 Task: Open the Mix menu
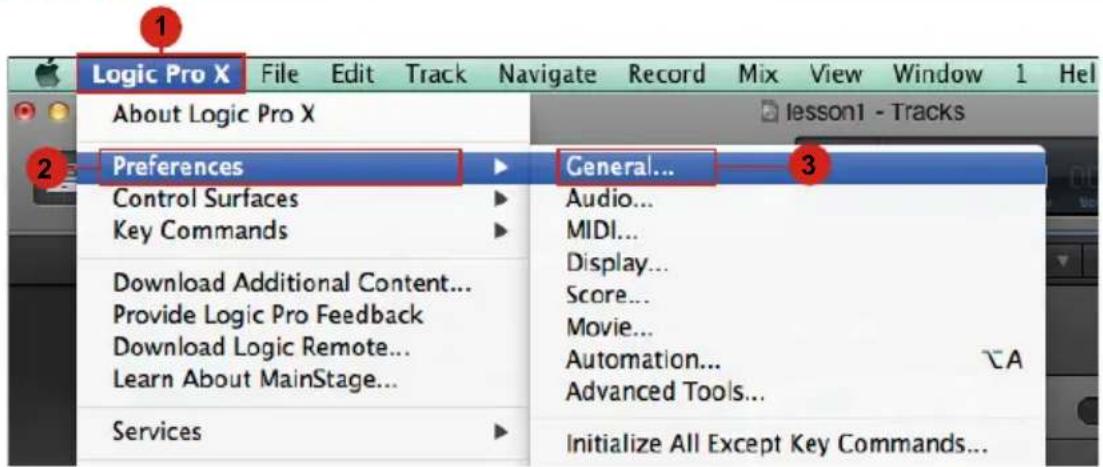click(x=758, y=74)
